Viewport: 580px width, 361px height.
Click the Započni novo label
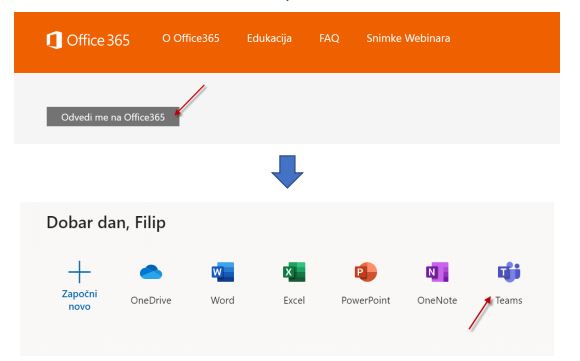(80, 300)
